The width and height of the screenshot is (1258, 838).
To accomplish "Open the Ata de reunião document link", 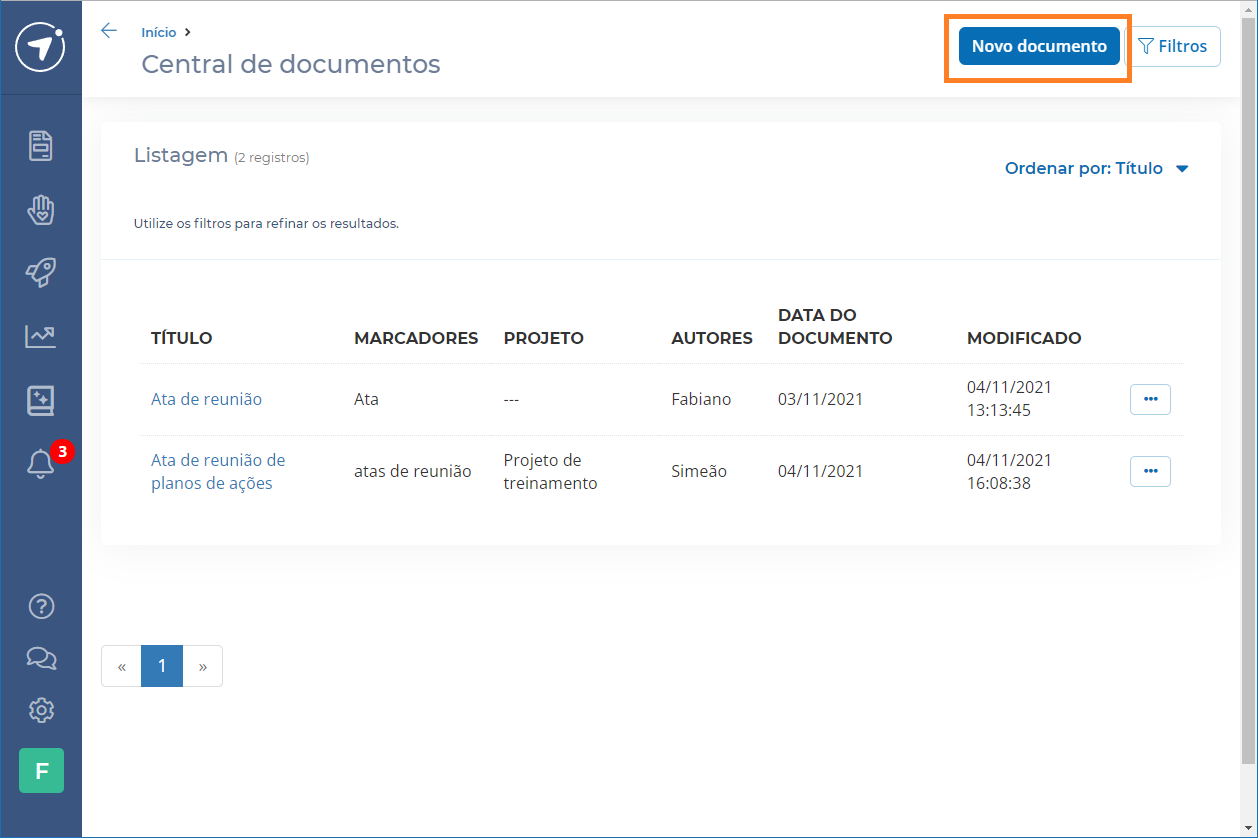I will click(x=206, y=399).
